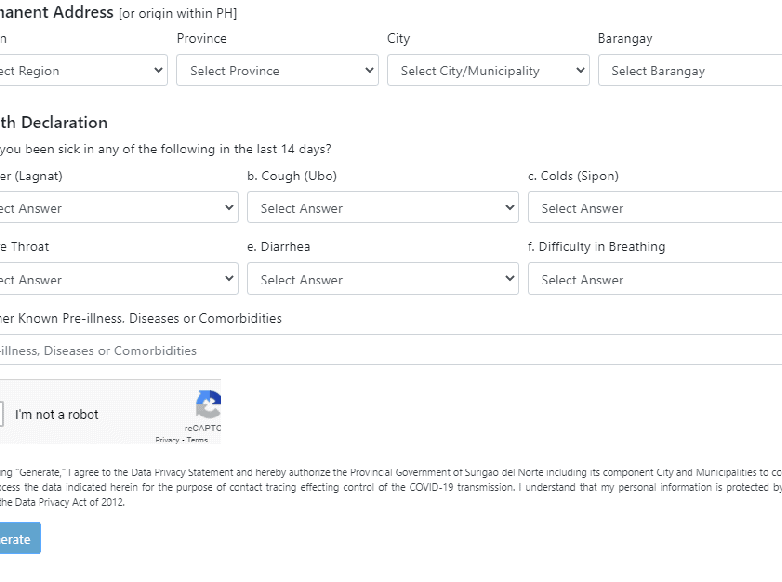Click the Data Privacy Statement agreement text
782x582 pixels.
[390, 487]
